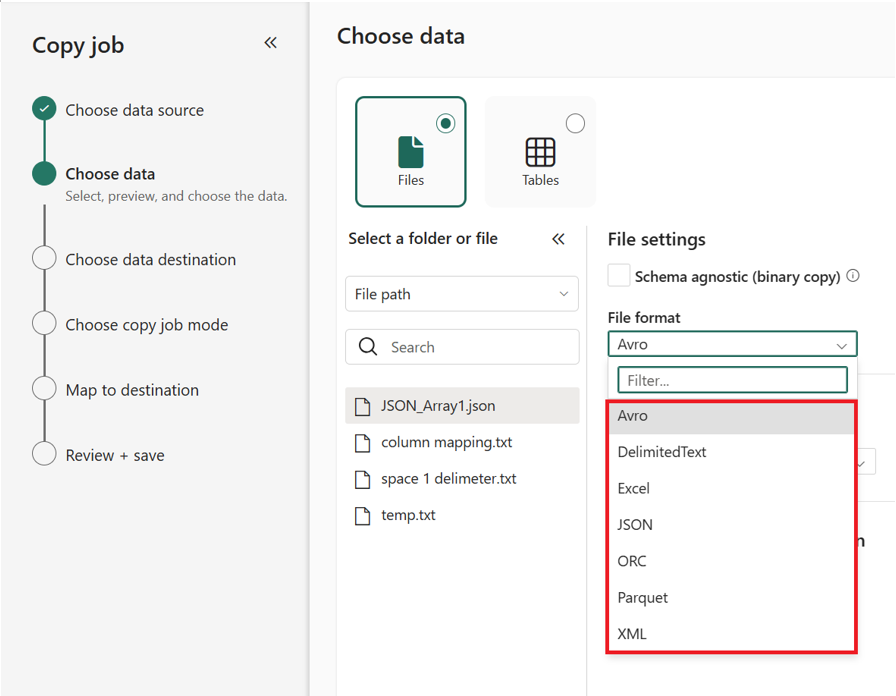
Task: Enable Schema agnostic binary copy
Action: click(x=618, y=276)
